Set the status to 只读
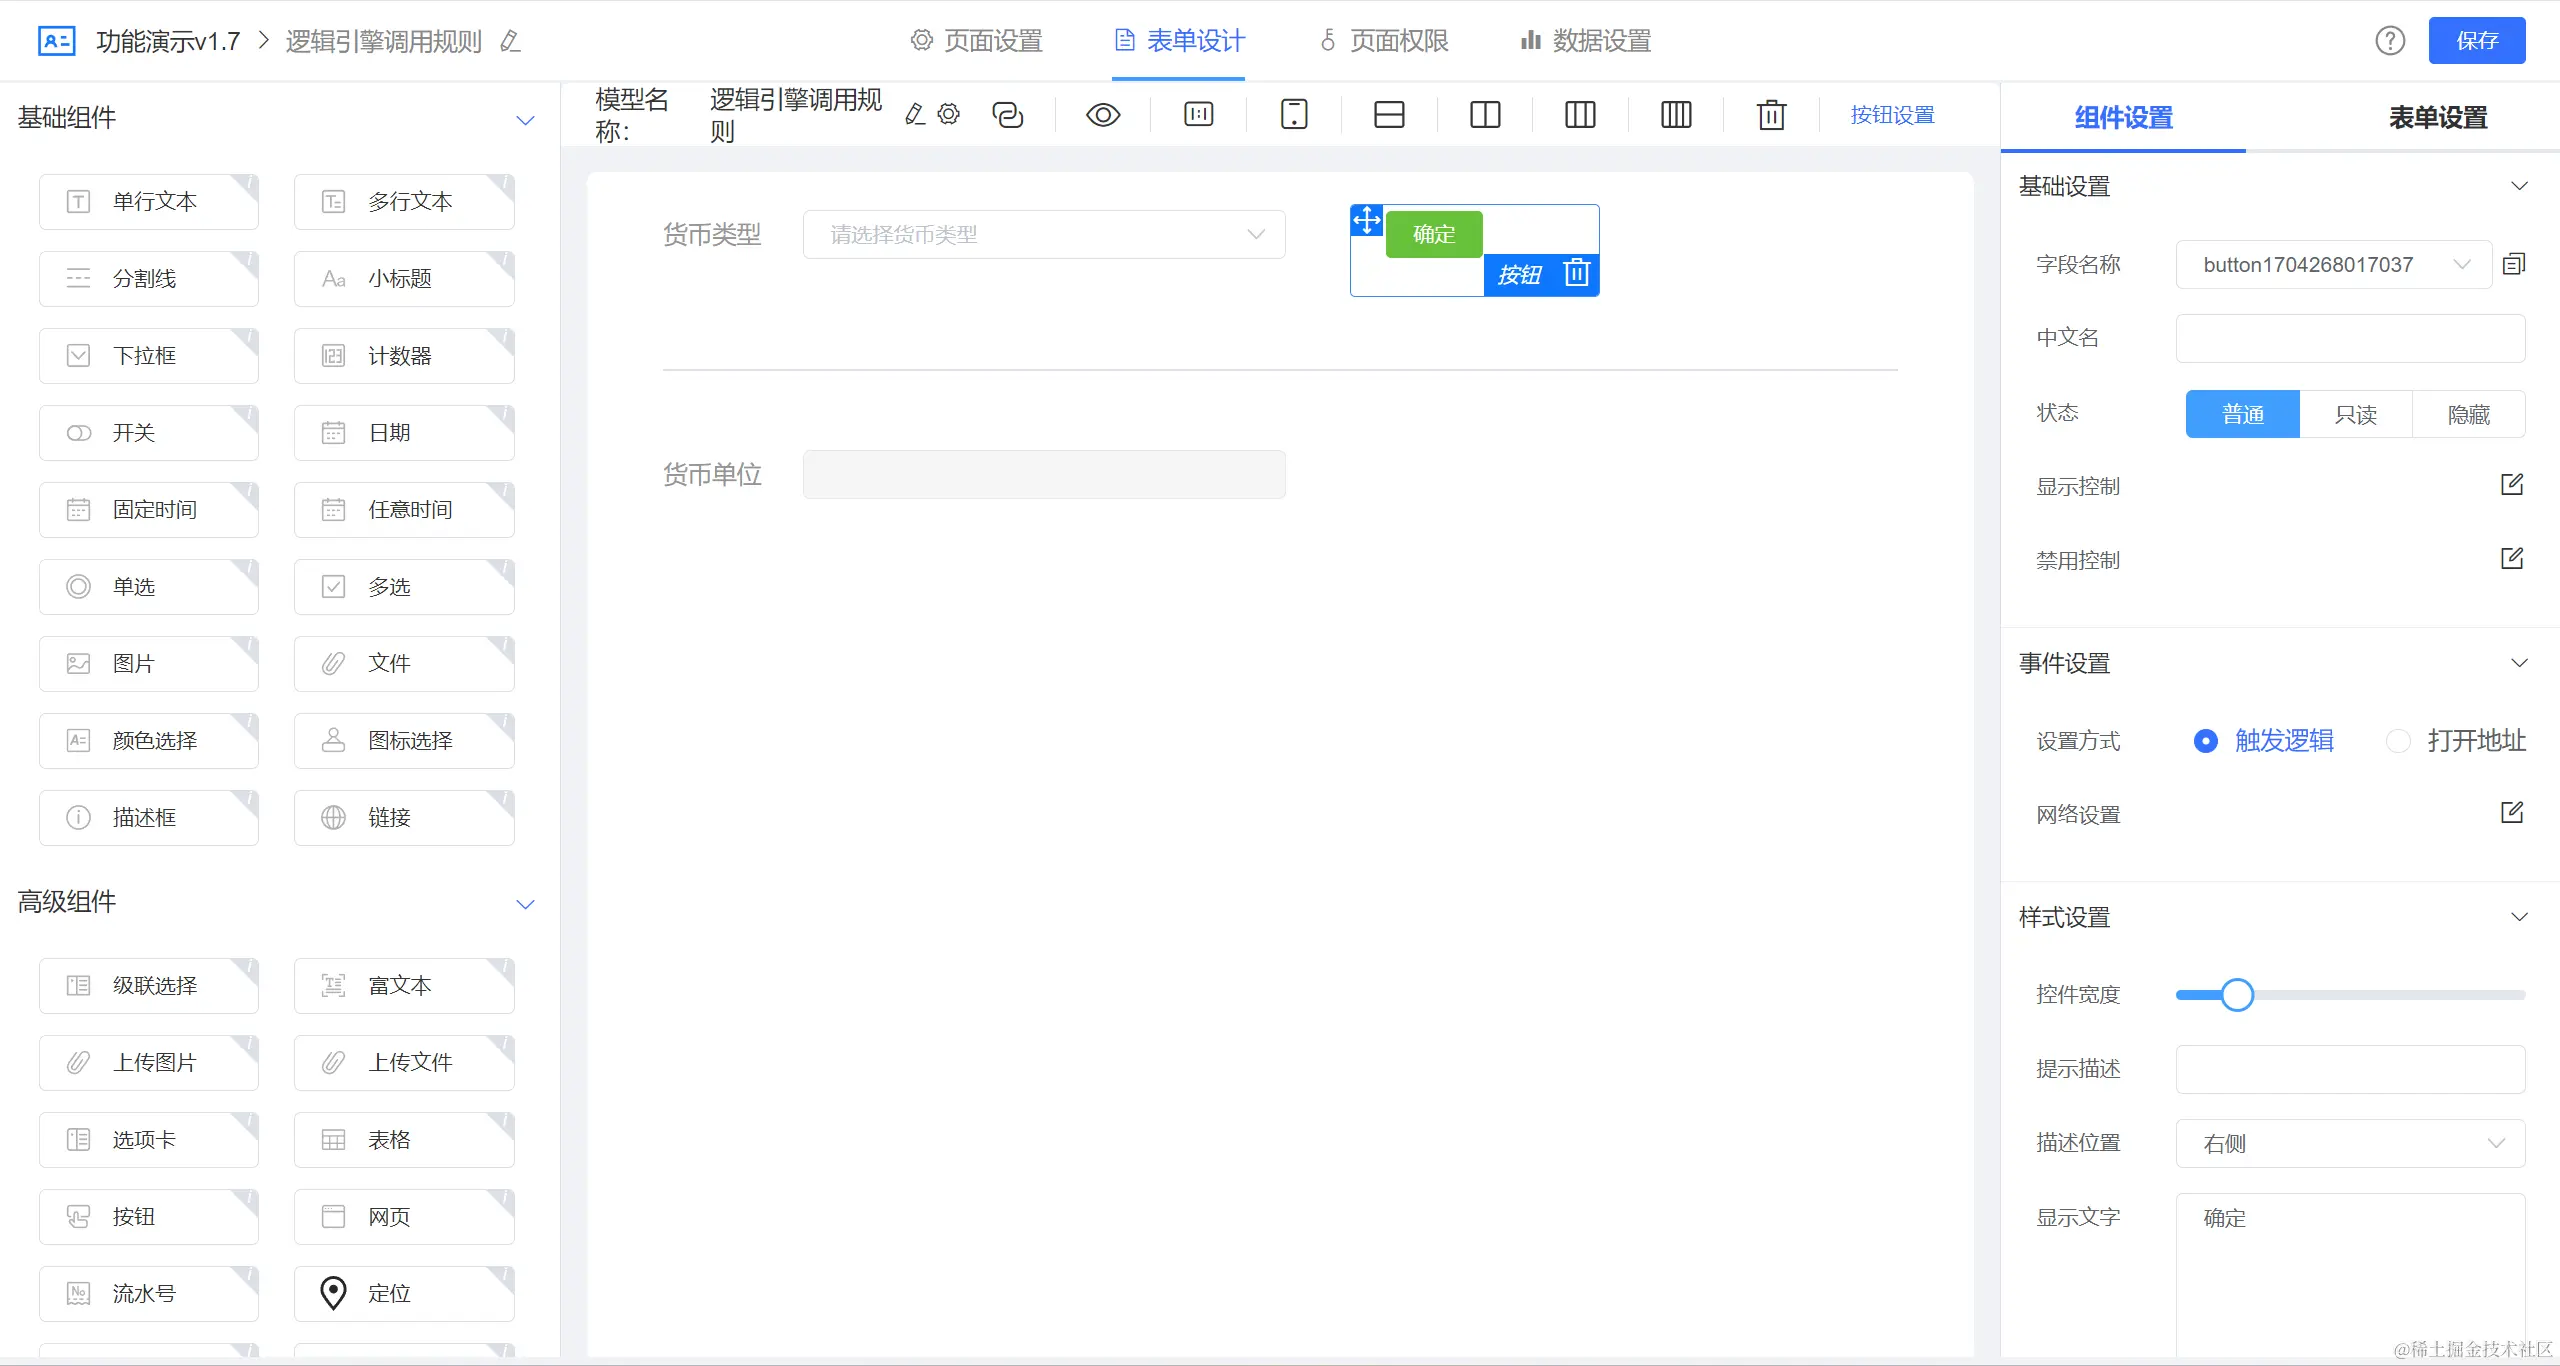Viewport: 2560px width, 1366px height. point(2355,414)
